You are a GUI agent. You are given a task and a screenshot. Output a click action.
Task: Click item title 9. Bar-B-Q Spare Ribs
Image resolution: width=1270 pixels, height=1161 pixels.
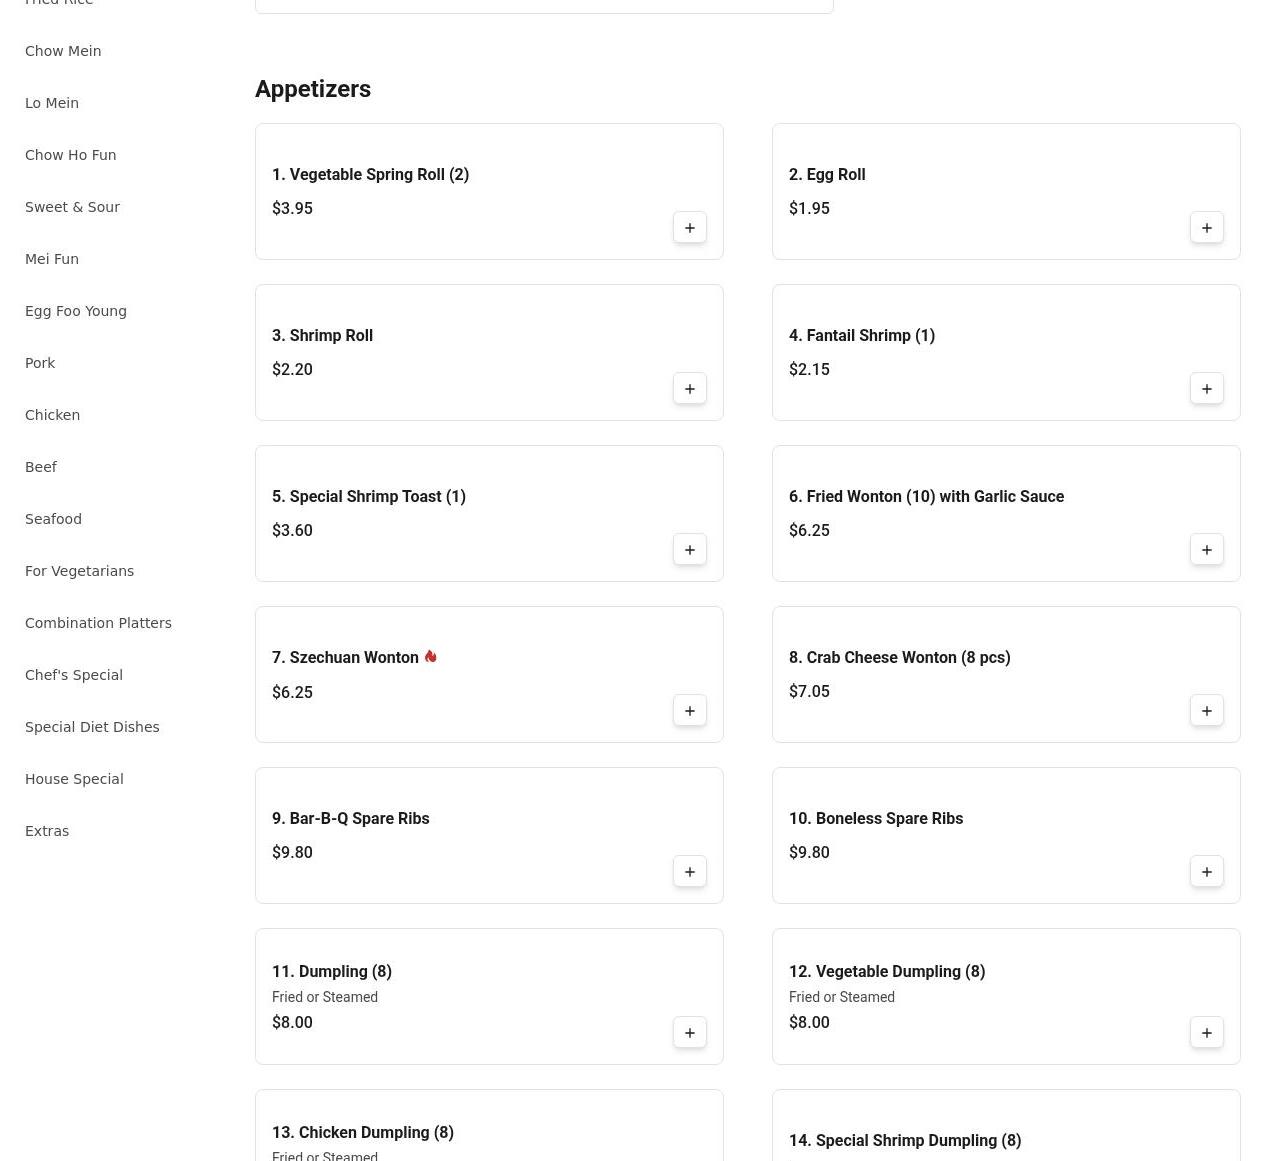[x=350, y=818]
